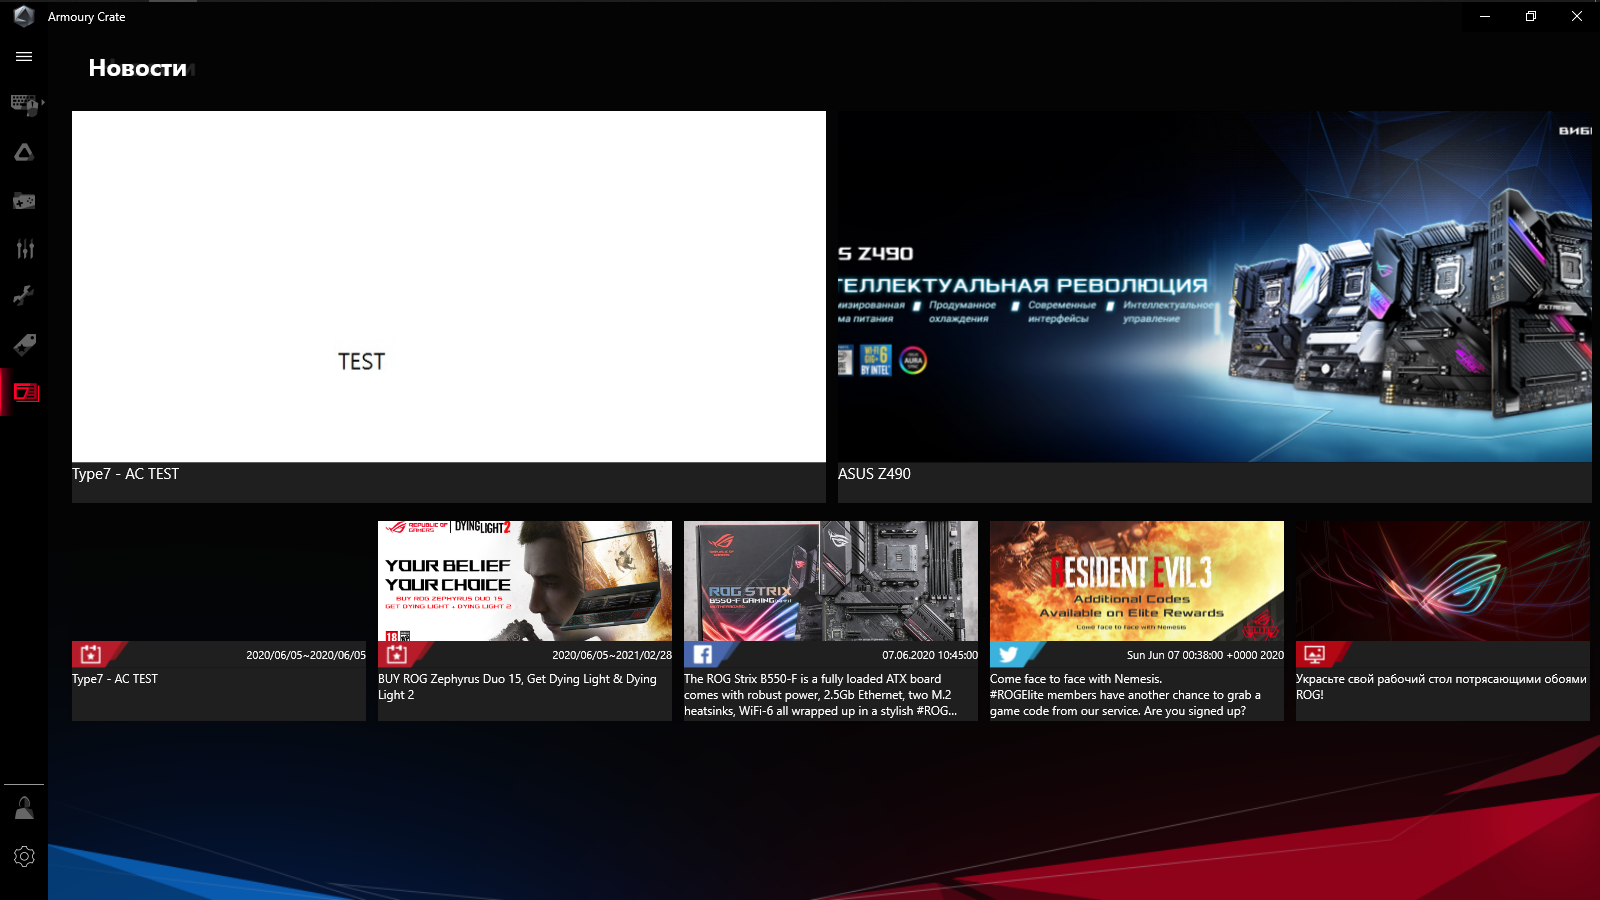1600x900 pixels.
Task: Click the Facebook icon on B550-F card
Action: click(x=703, y=654)
